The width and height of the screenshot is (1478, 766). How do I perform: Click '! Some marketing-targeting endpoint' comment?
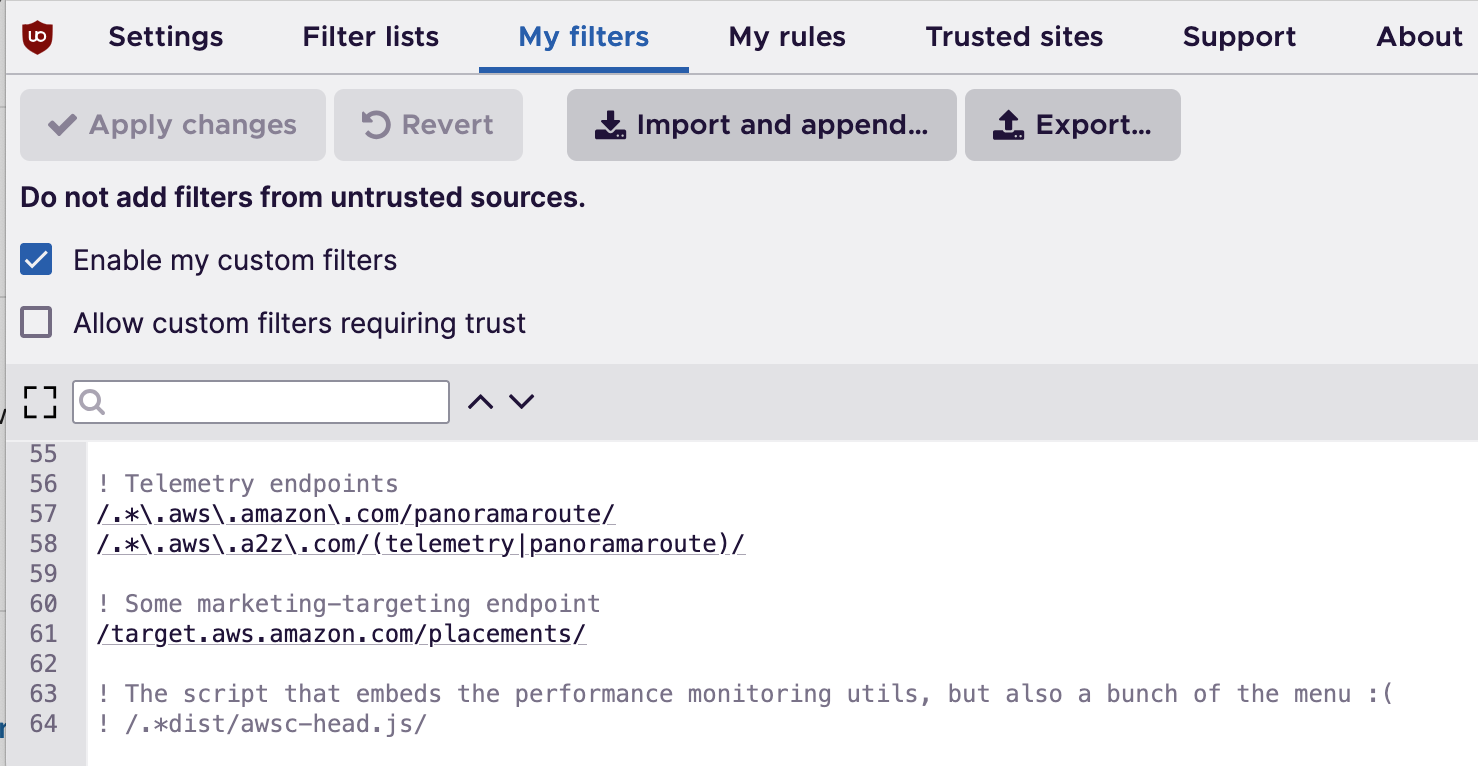tap(349, 604)
